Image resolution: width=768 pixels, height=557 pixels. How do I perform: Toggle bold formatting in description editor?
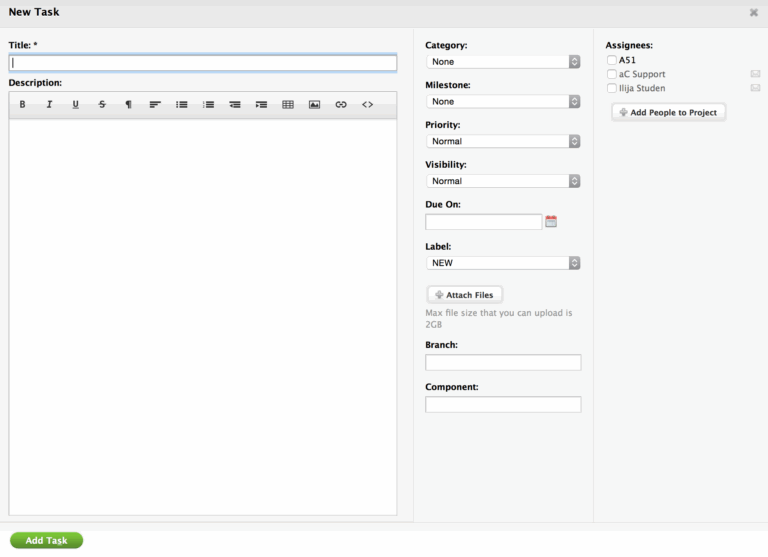(22, 104)
